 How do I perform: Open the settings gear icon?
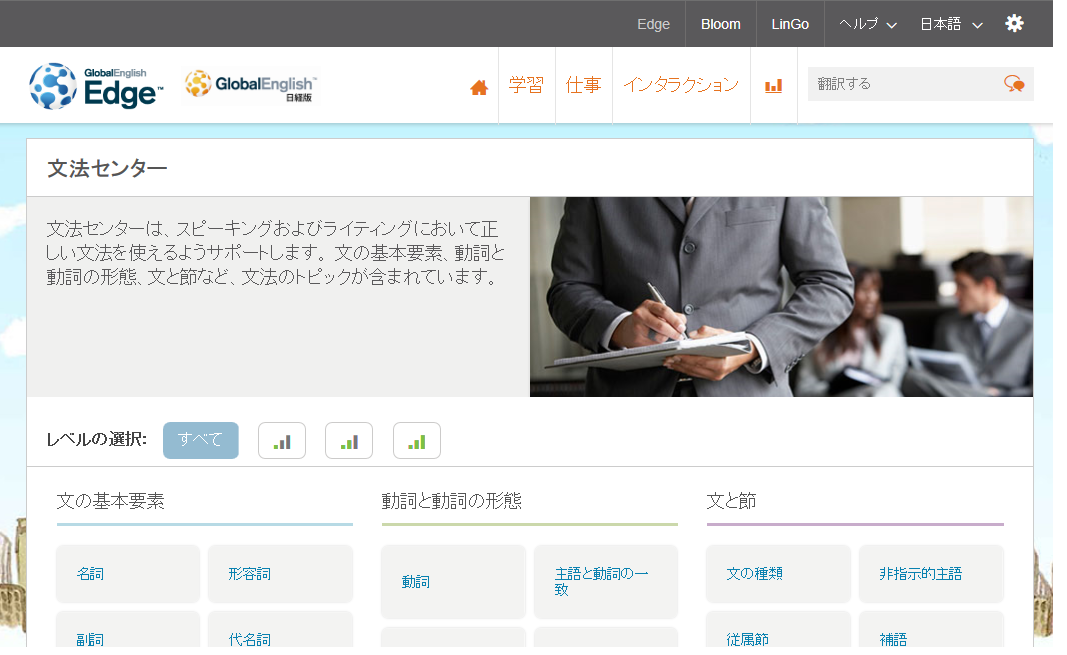click(1014, 24)
